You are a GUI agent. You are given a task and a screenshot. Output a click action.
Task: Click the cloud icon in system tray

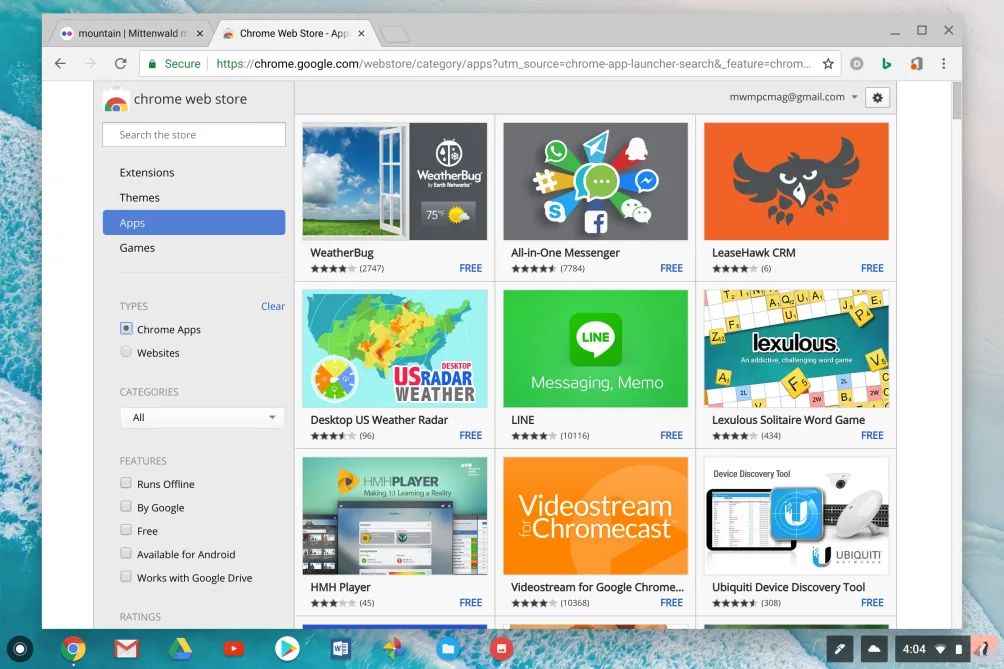(873, 649)
